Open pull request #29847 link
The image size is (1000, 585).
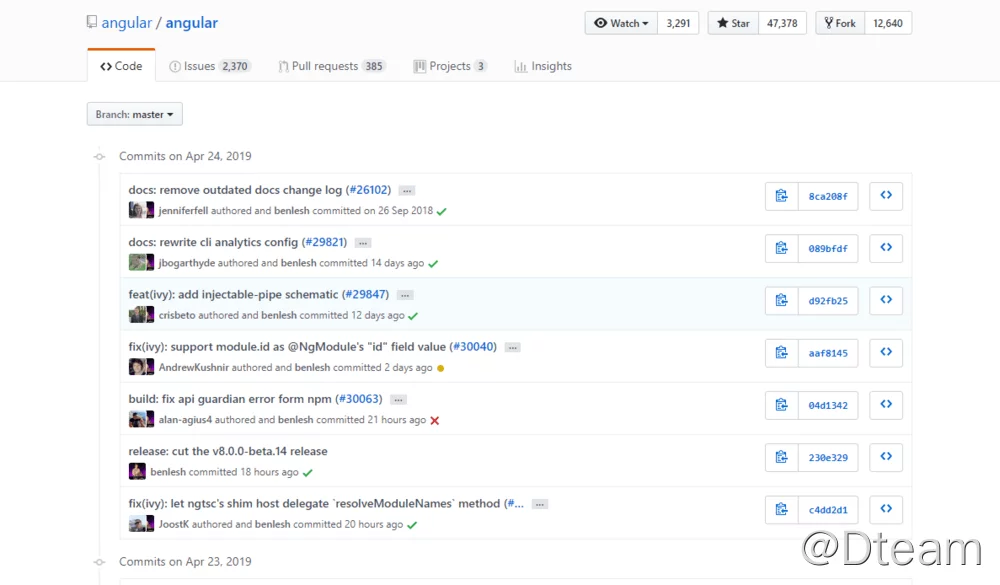coord(365,294)
